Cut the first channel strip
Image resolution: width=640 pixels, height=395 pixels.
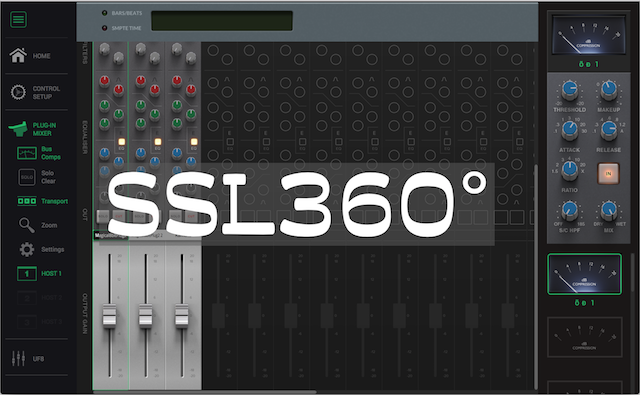[x=119, y=217]
